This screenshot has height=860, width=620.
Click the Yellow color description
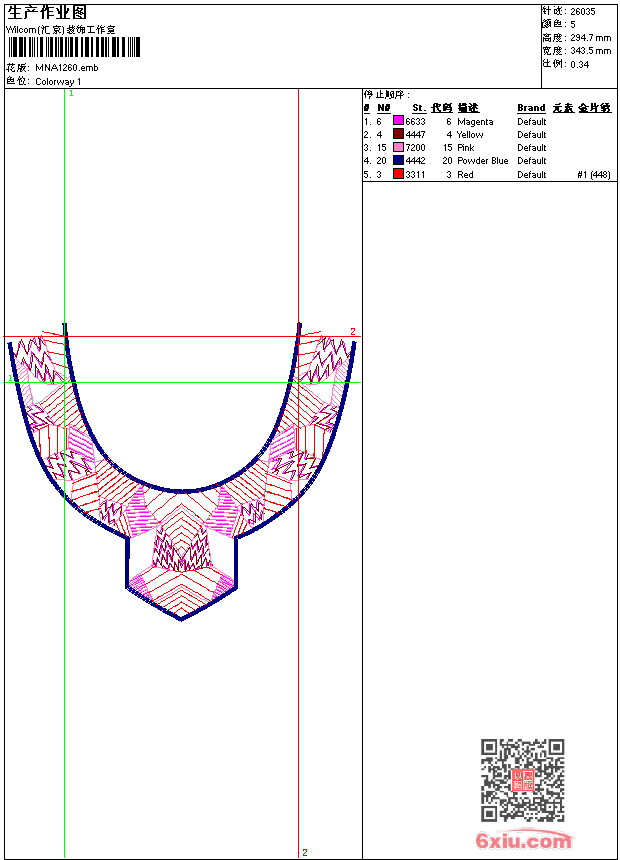[470, 135]
